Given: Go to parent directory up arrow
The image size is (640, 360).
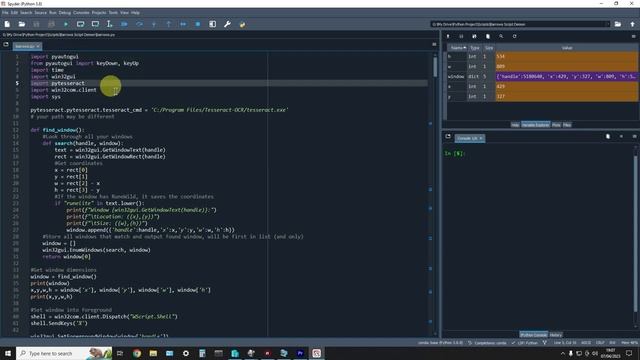Looking at the screenshot, I should click(x=633, y=24).
